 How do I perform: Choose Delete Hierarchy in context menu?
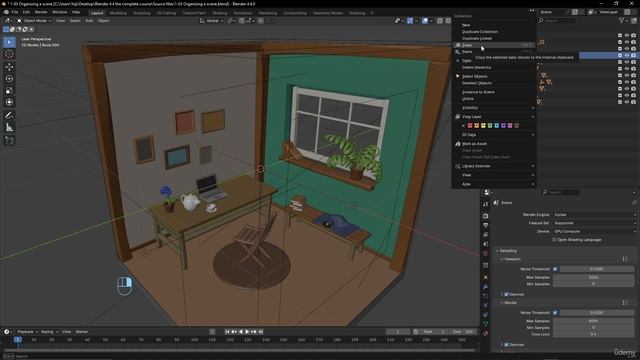(494, 67)
